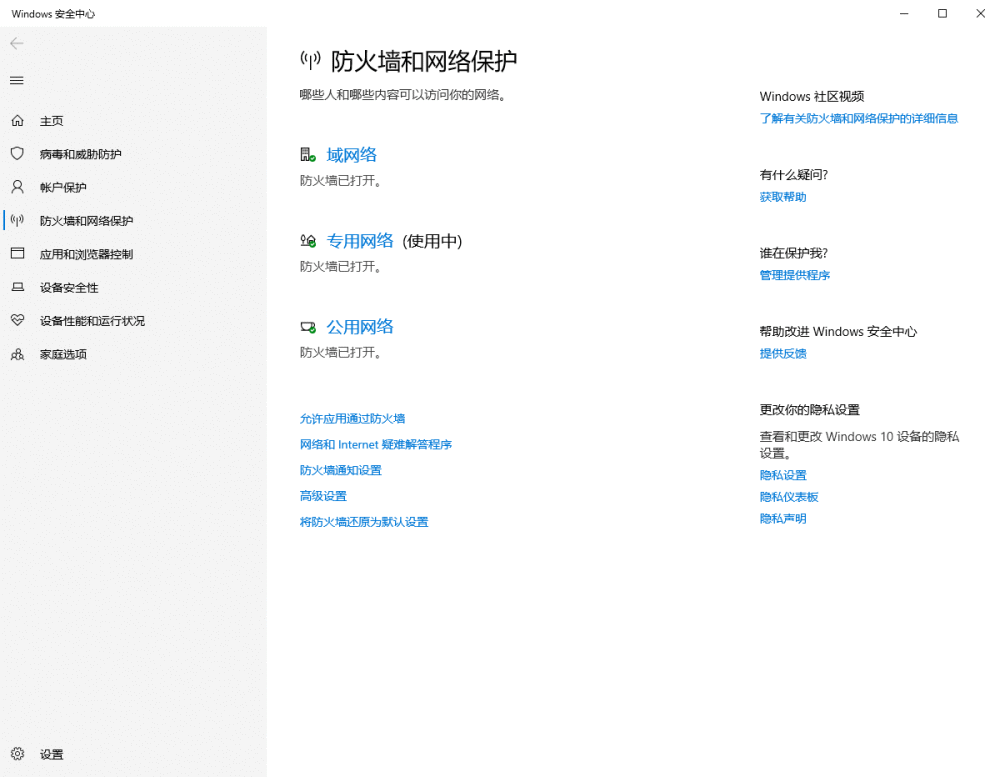Click the (使用中) label
Image resolution: width=1000 pixels, height=777 pixels.
click(x=432, y=241)
